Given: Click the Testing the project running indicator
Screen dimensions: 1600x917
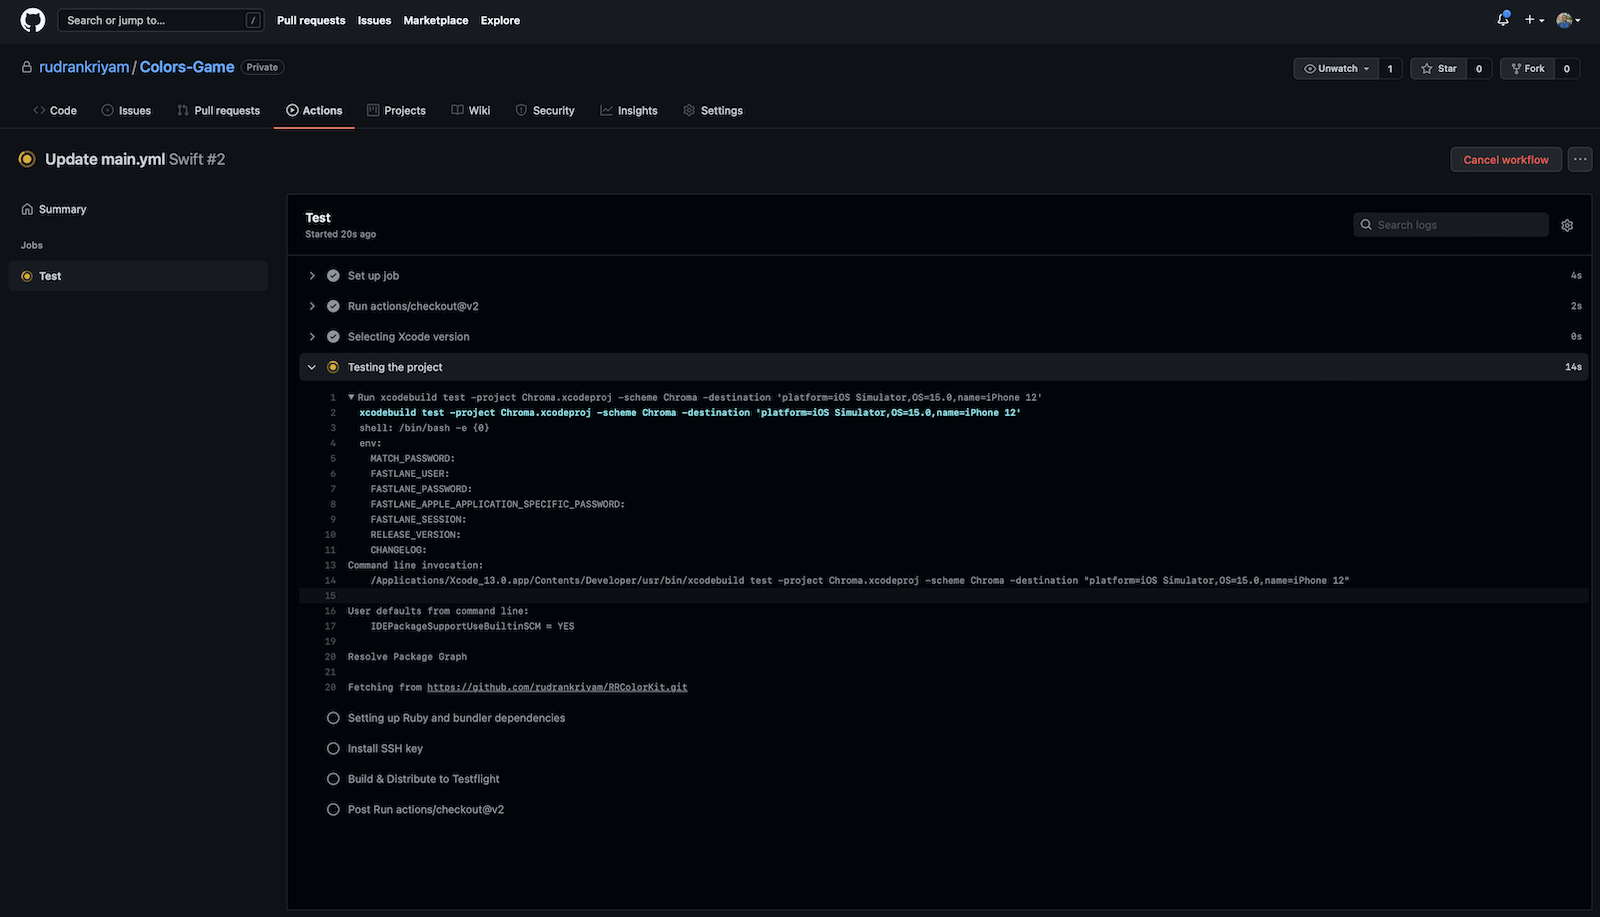Looking at the screenshot, I should point(333,367).
